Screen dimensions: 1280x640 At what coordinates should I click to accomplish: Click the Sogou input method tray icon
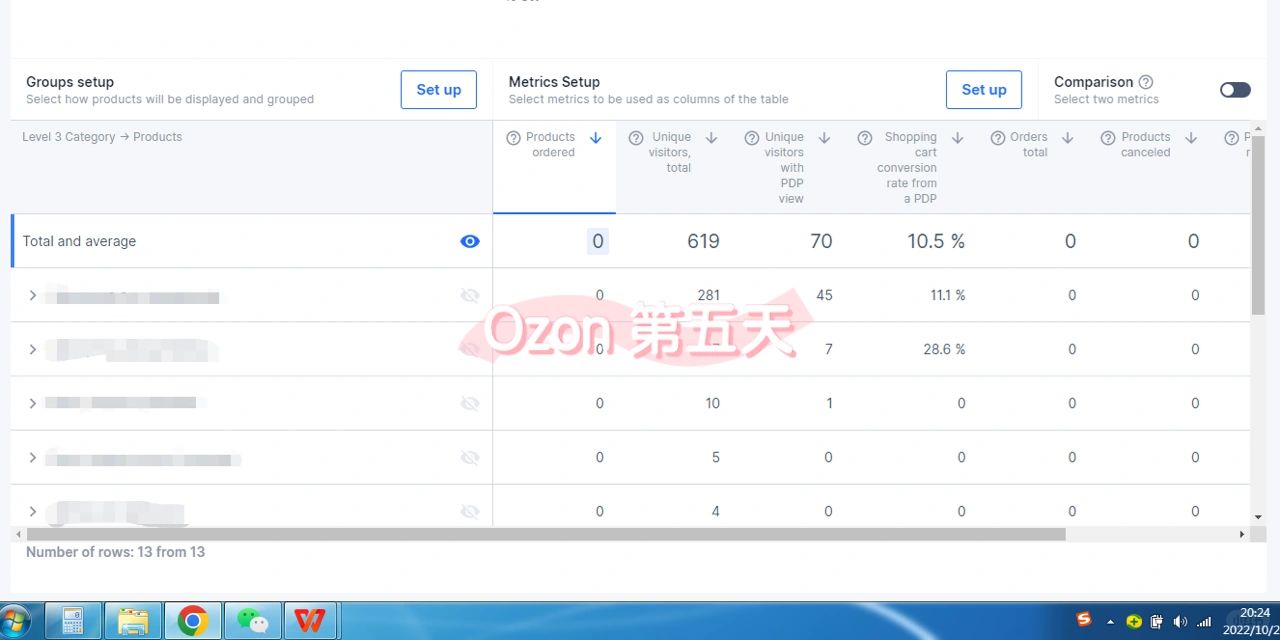pos(1084,620)
